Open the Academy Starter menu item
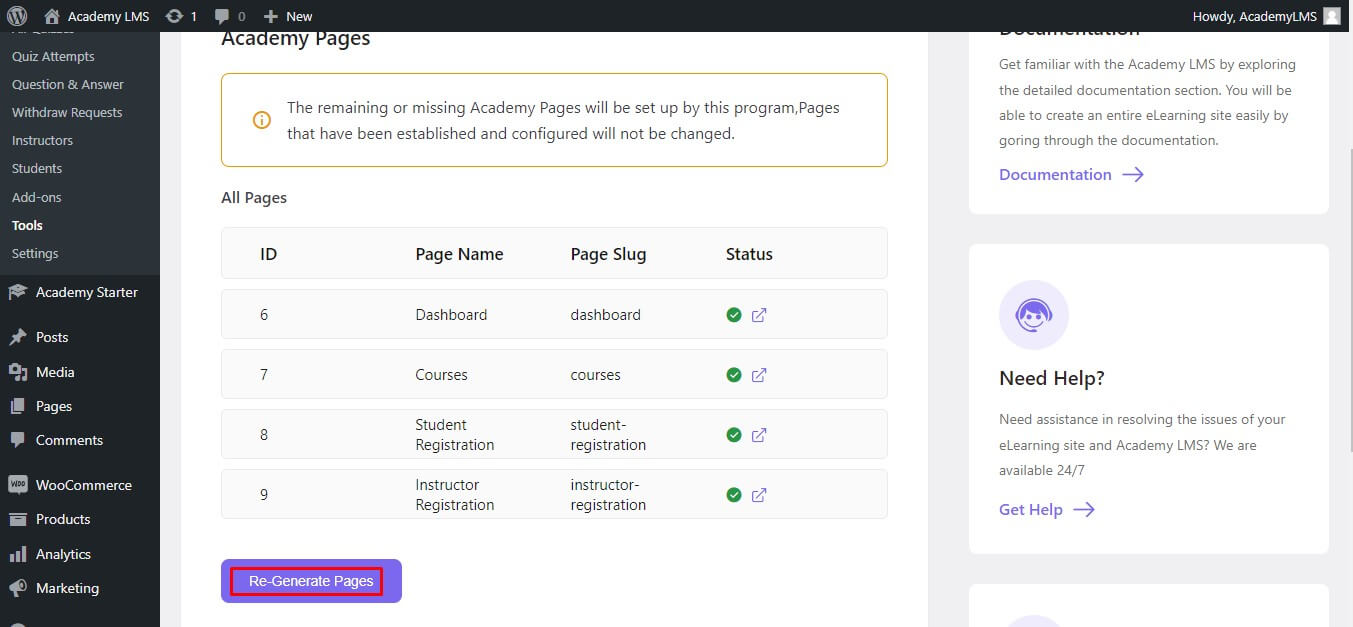The width and height of the screenshot is (1353, 627). [86, 292]
